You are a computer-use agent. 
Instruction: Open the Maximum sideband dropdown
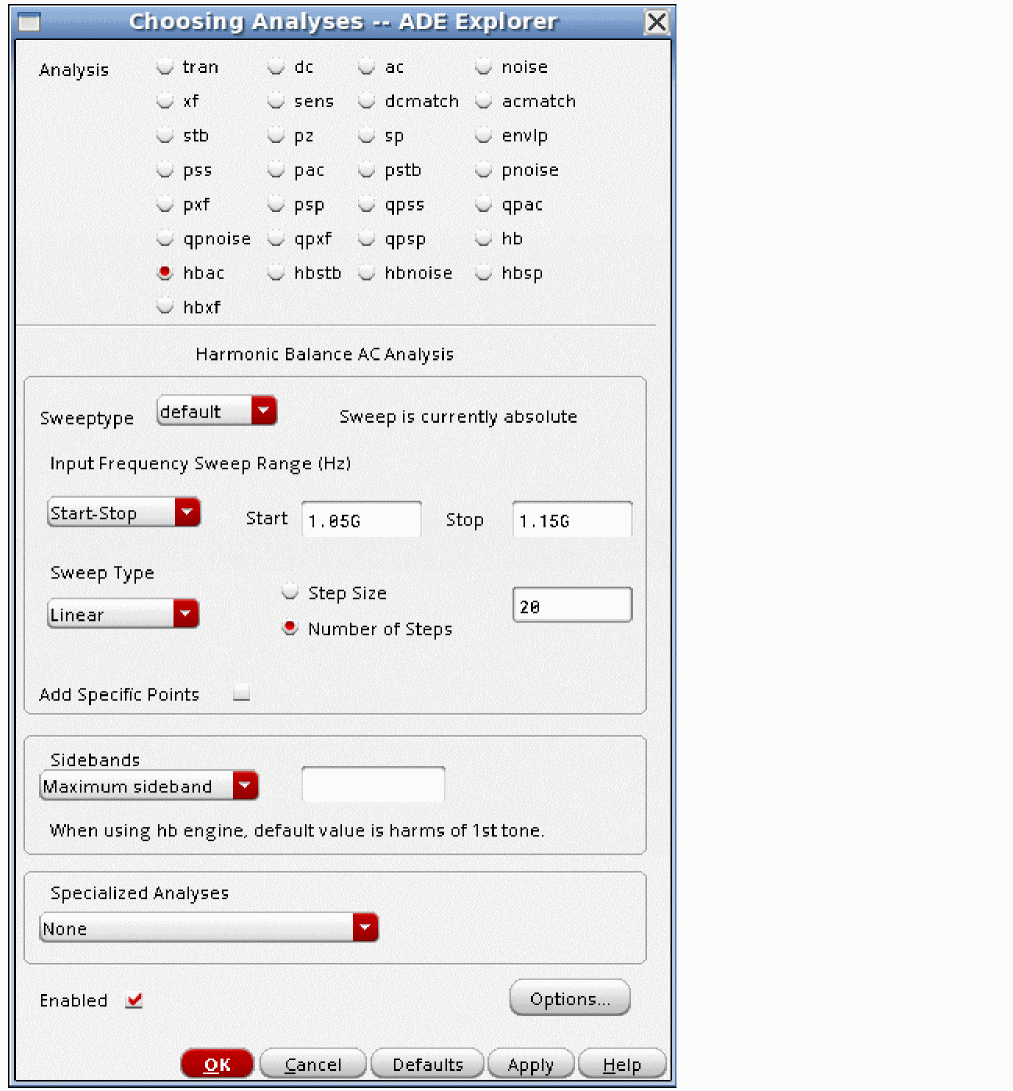(150, 786)
